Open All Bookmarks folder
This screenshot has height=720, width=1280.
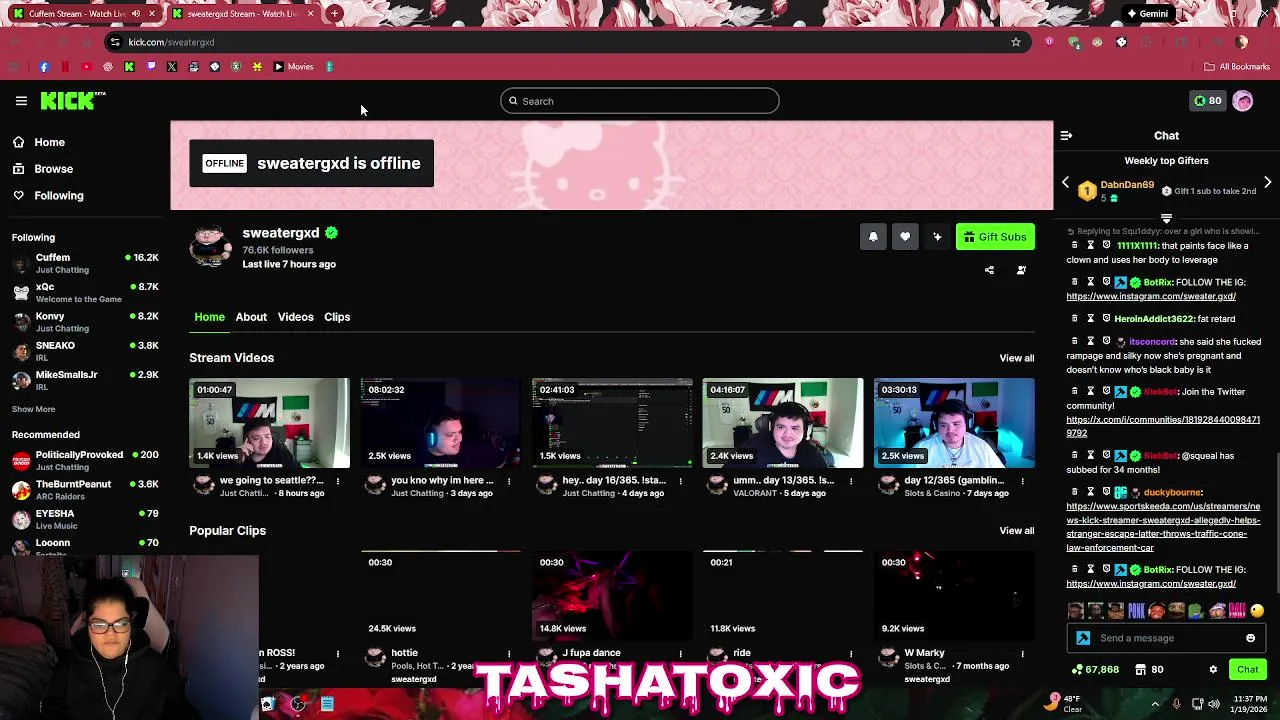coord(1237,67)
